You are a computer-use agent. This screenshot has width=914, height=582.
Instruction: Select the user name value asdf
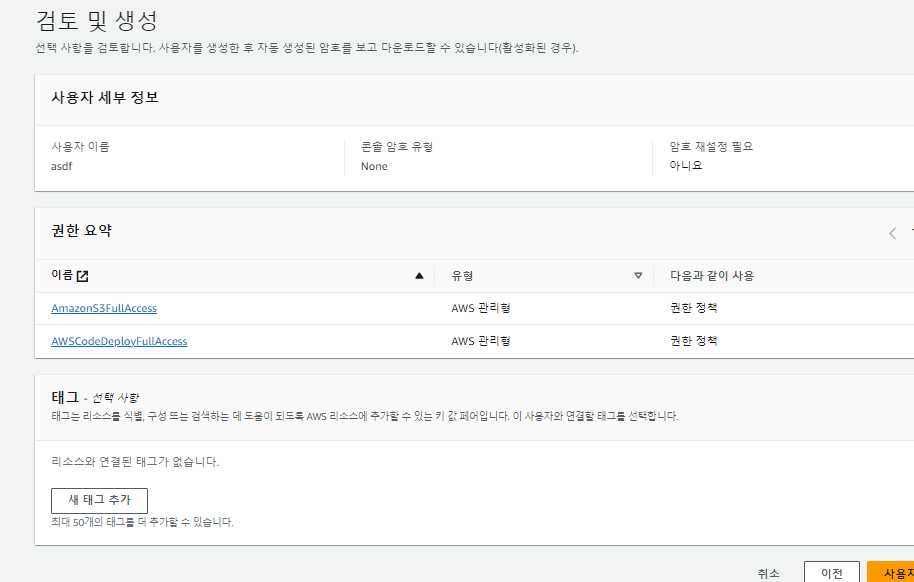[x=62, y=166]
